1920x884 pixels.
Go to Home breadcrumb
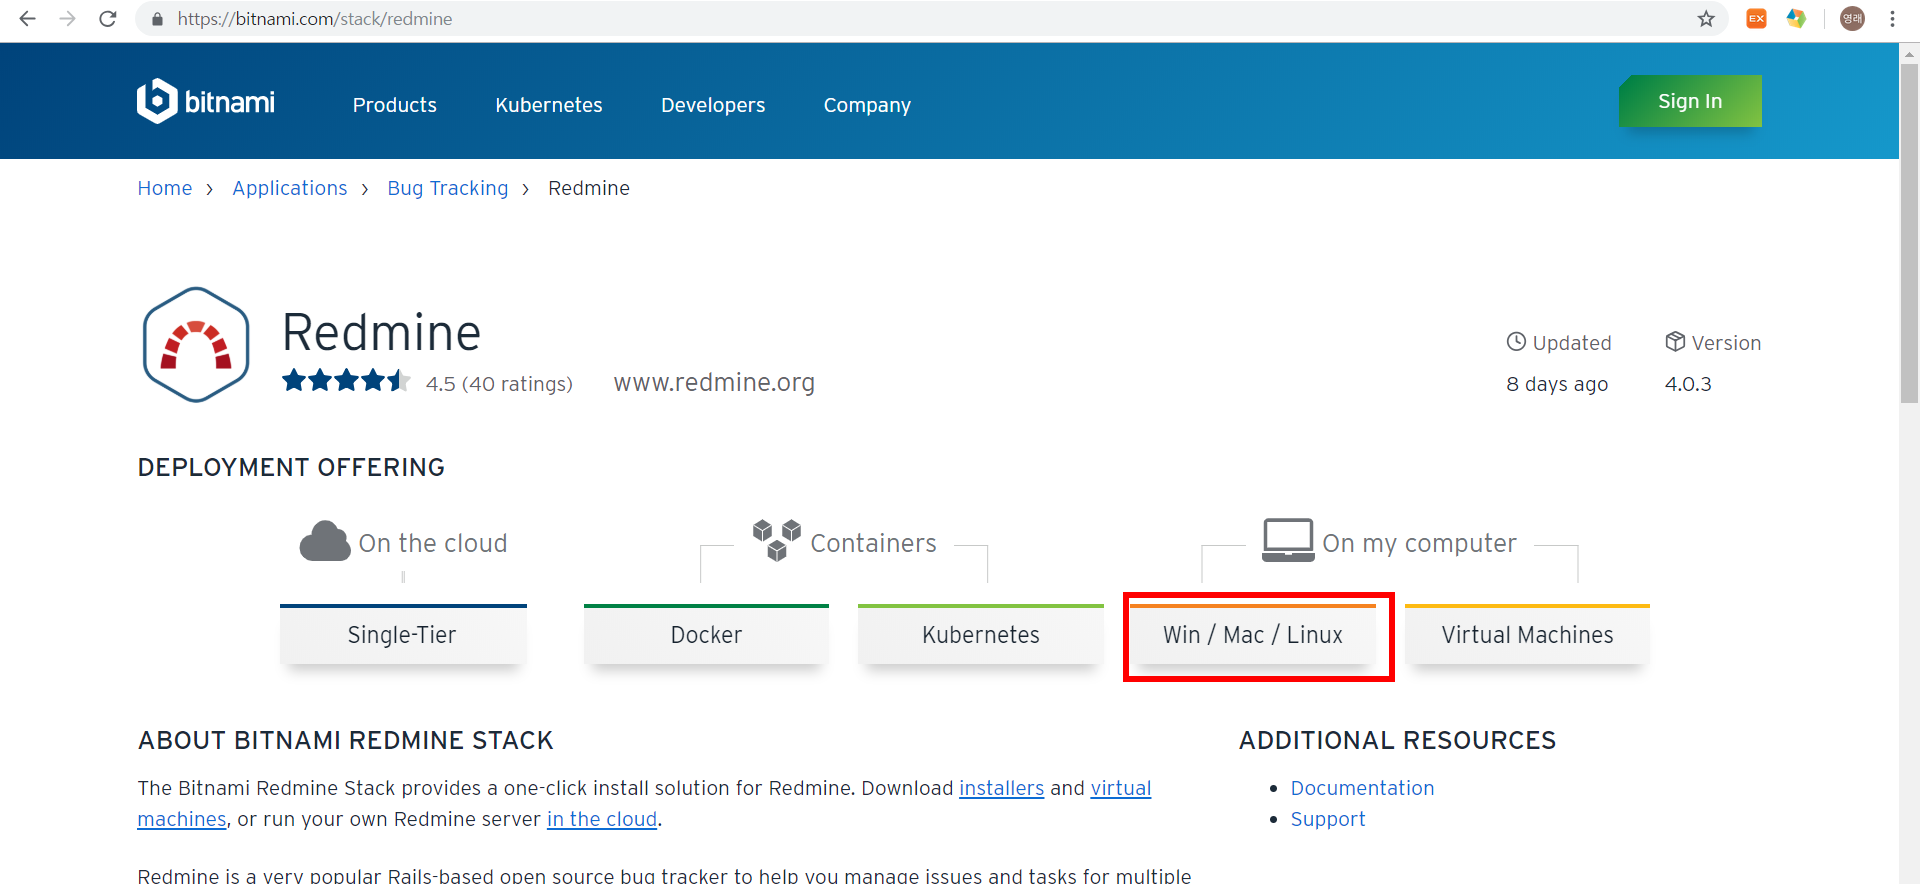click(x=165, y=188)
